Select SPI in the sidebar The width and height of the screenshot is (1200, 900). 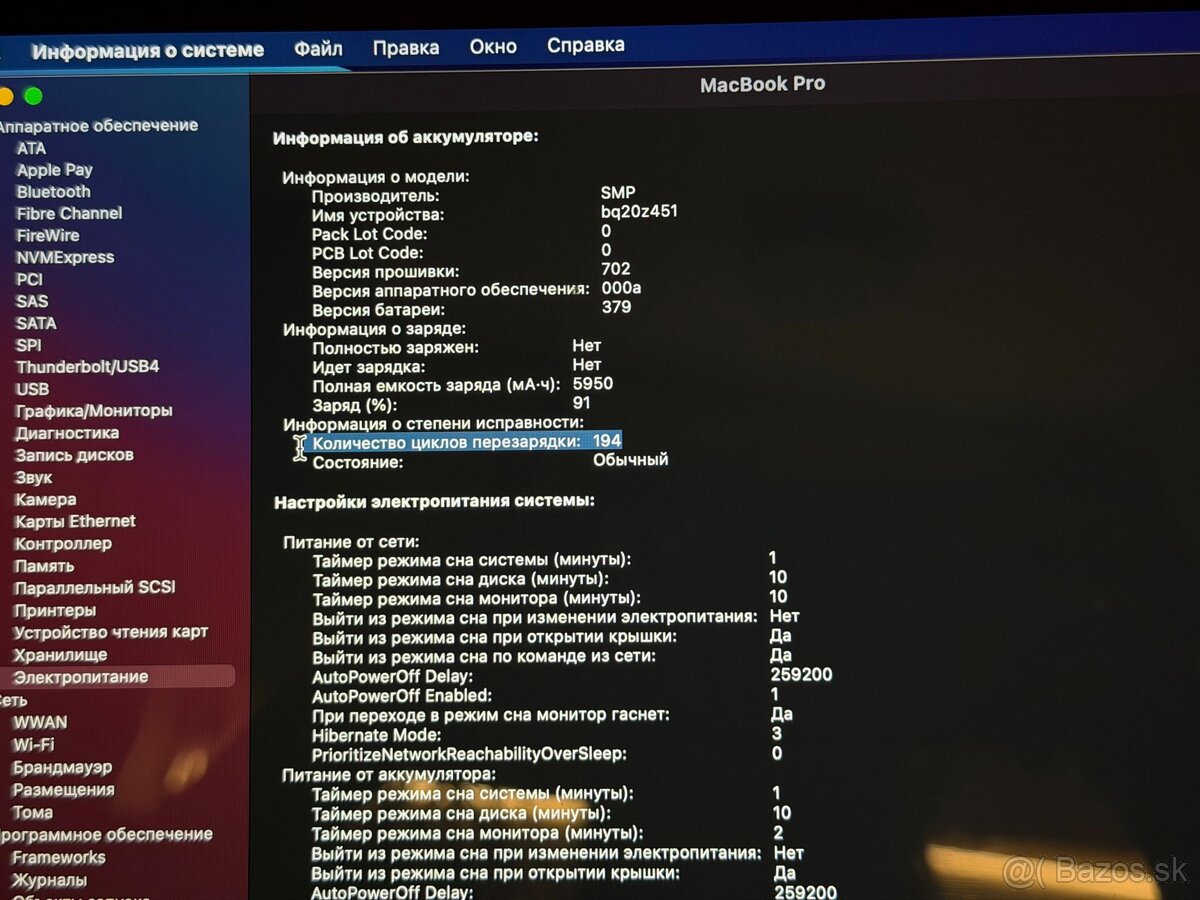pyautogui.click(x=28, y=345)
